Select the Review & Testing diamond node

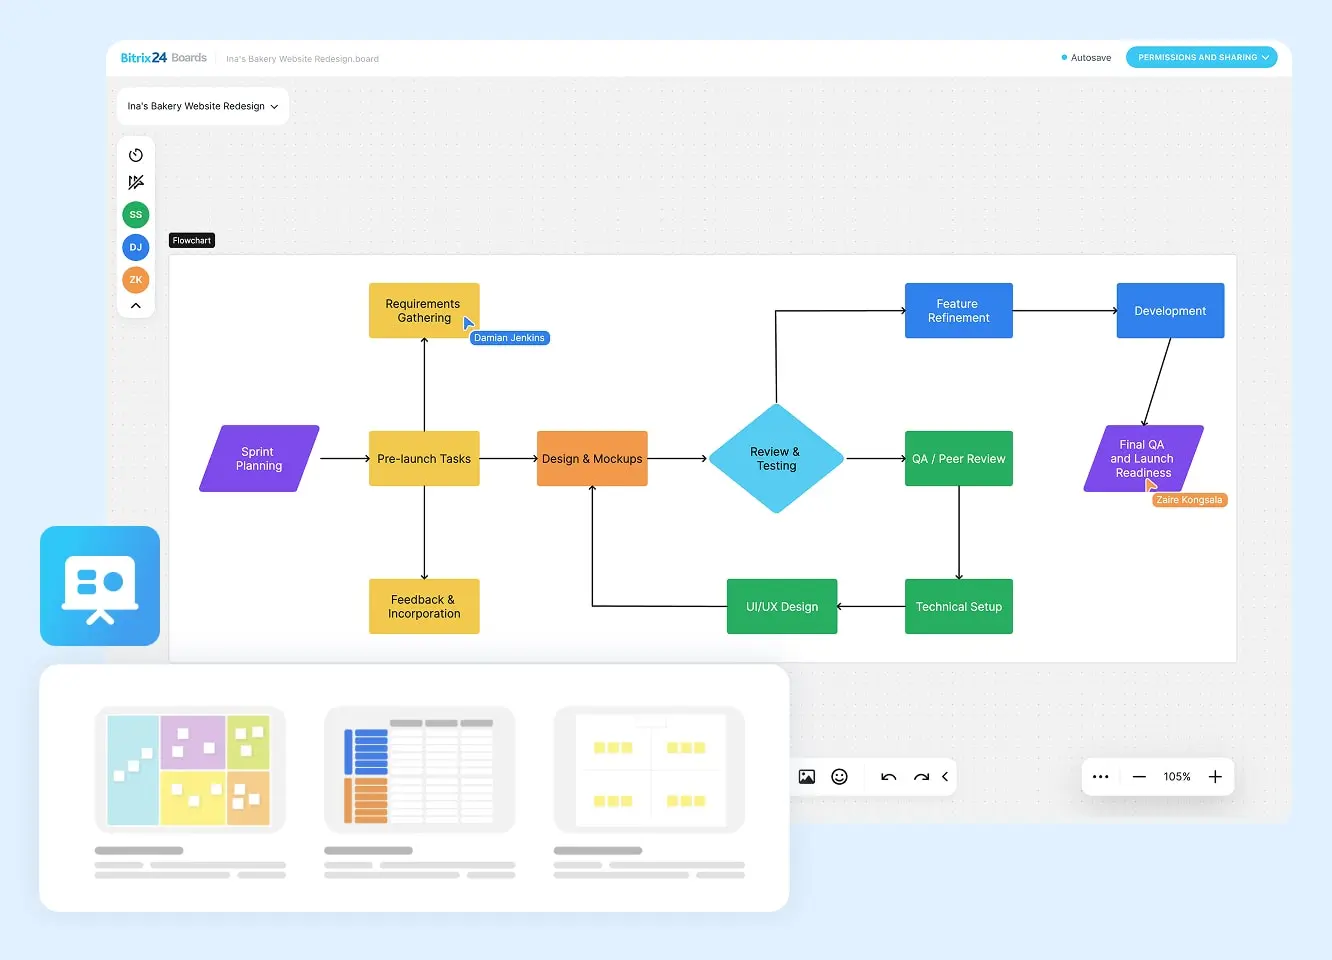pos(776,459)
